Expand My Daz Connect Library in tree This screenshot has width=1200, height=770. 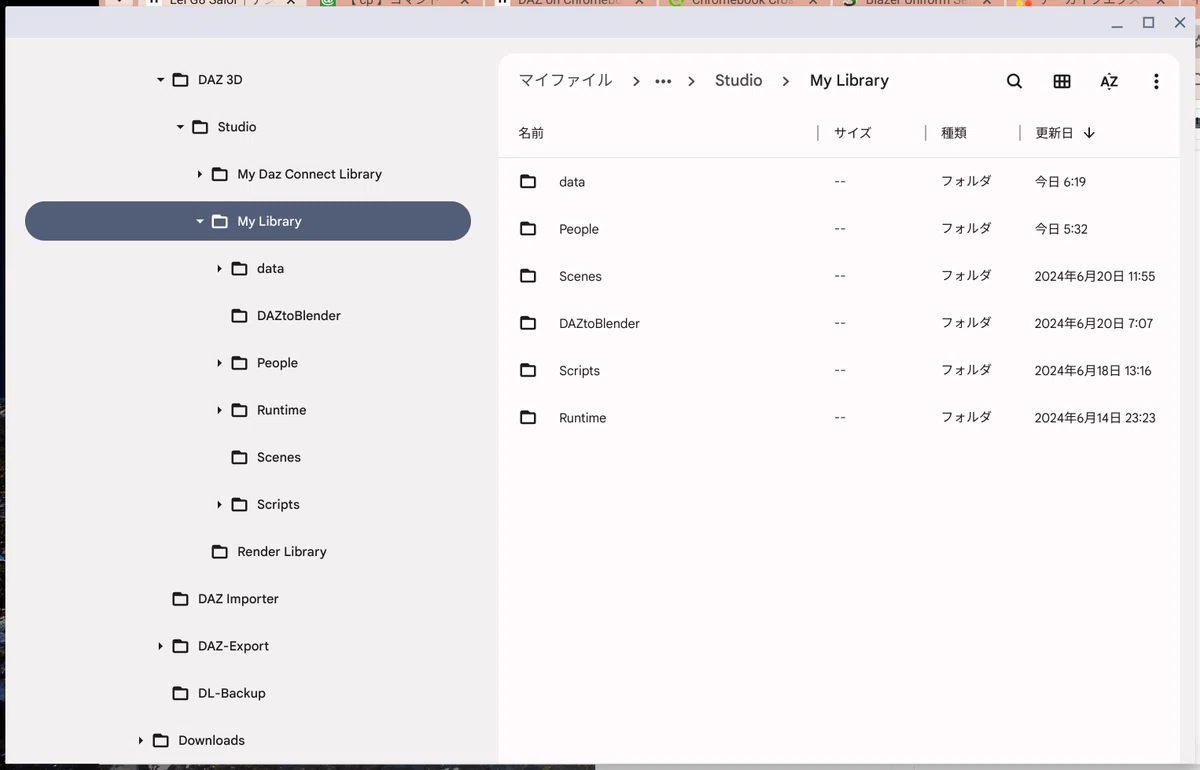200,174
